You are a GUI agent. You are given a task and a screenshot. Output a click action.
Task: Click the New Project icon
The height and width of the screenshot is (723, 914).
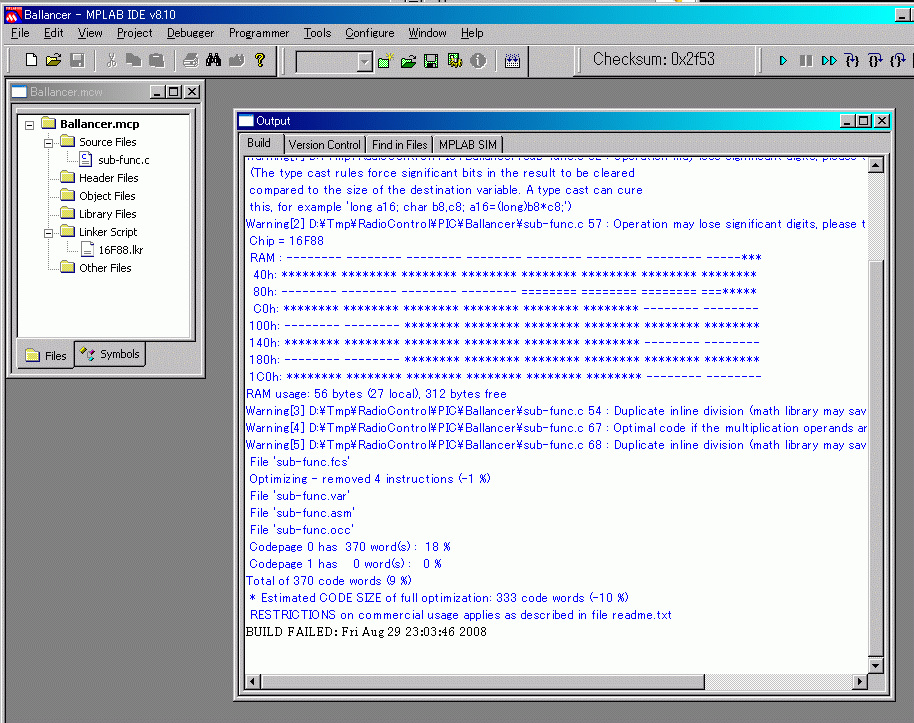point(385,61)
